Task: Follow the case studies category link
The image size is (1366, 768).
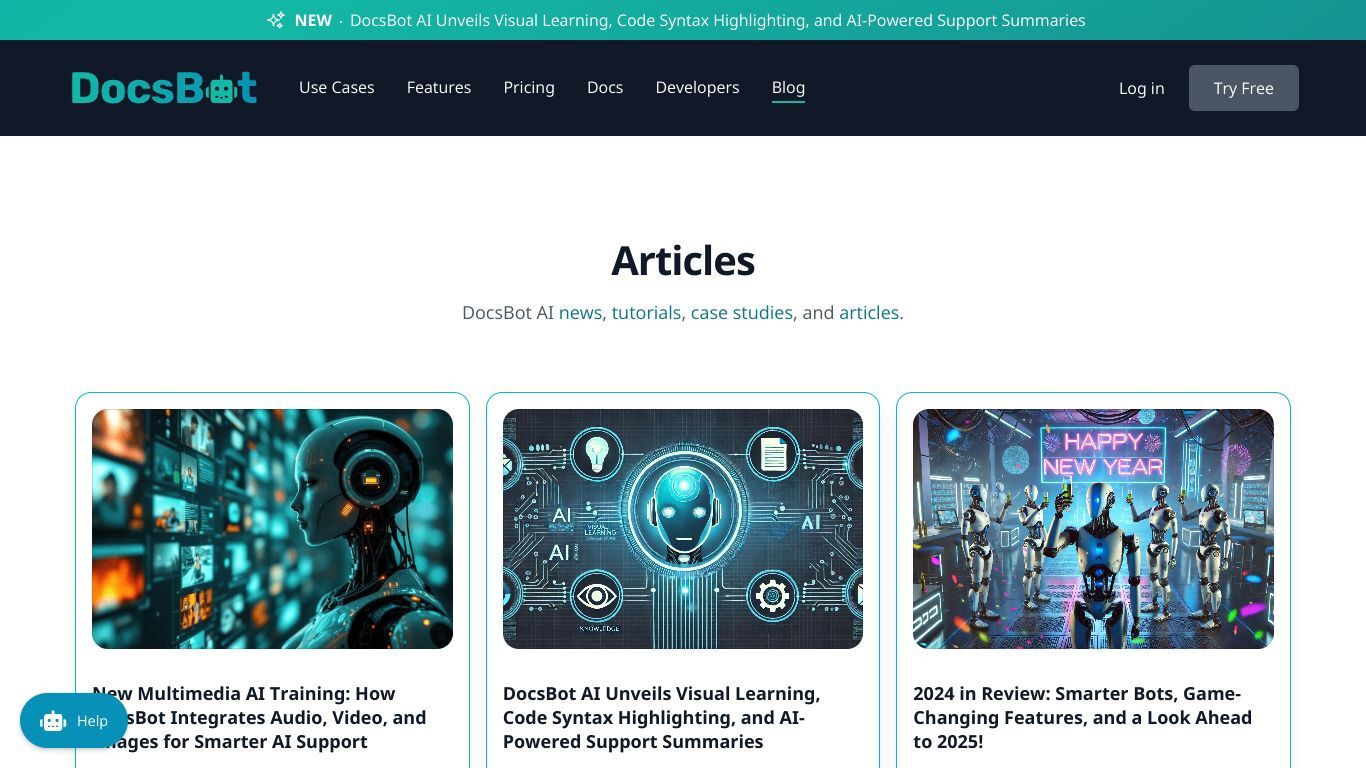Action: (x=742, y=313)
